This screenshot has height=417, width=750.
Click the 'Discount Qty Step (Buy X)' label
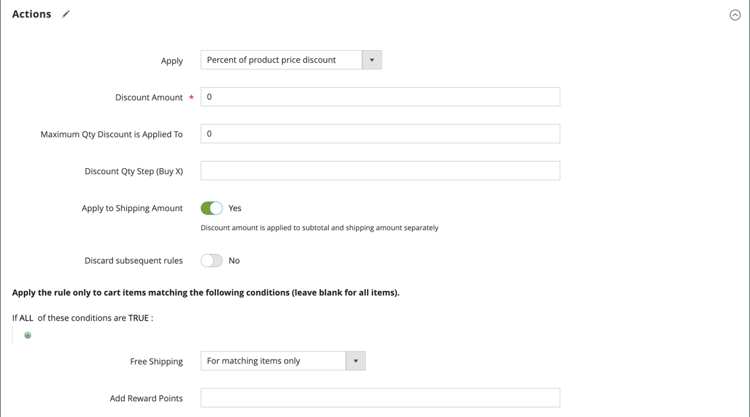point(134,171)
